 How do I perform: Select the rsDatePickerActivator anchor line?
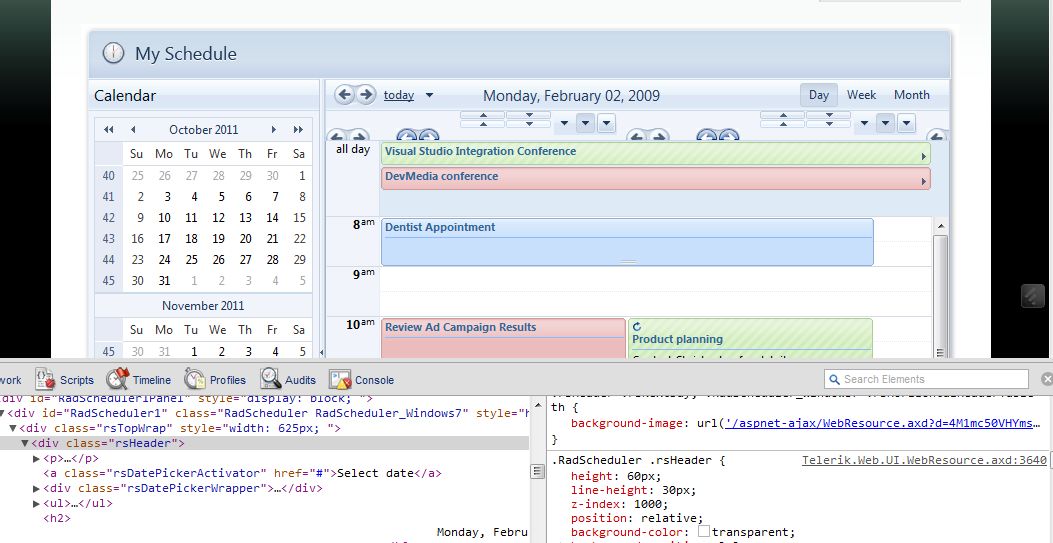(242, 473)
